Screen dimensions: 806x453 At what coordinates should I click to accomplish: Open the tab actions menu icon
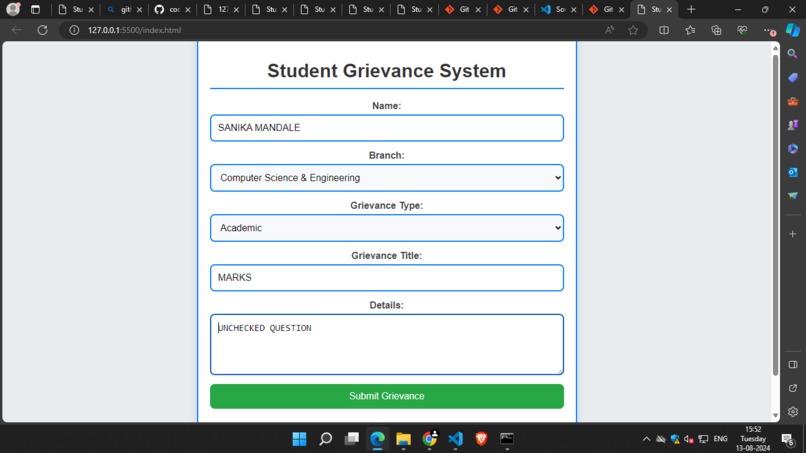pyautogui.click(x=35, y=9)
